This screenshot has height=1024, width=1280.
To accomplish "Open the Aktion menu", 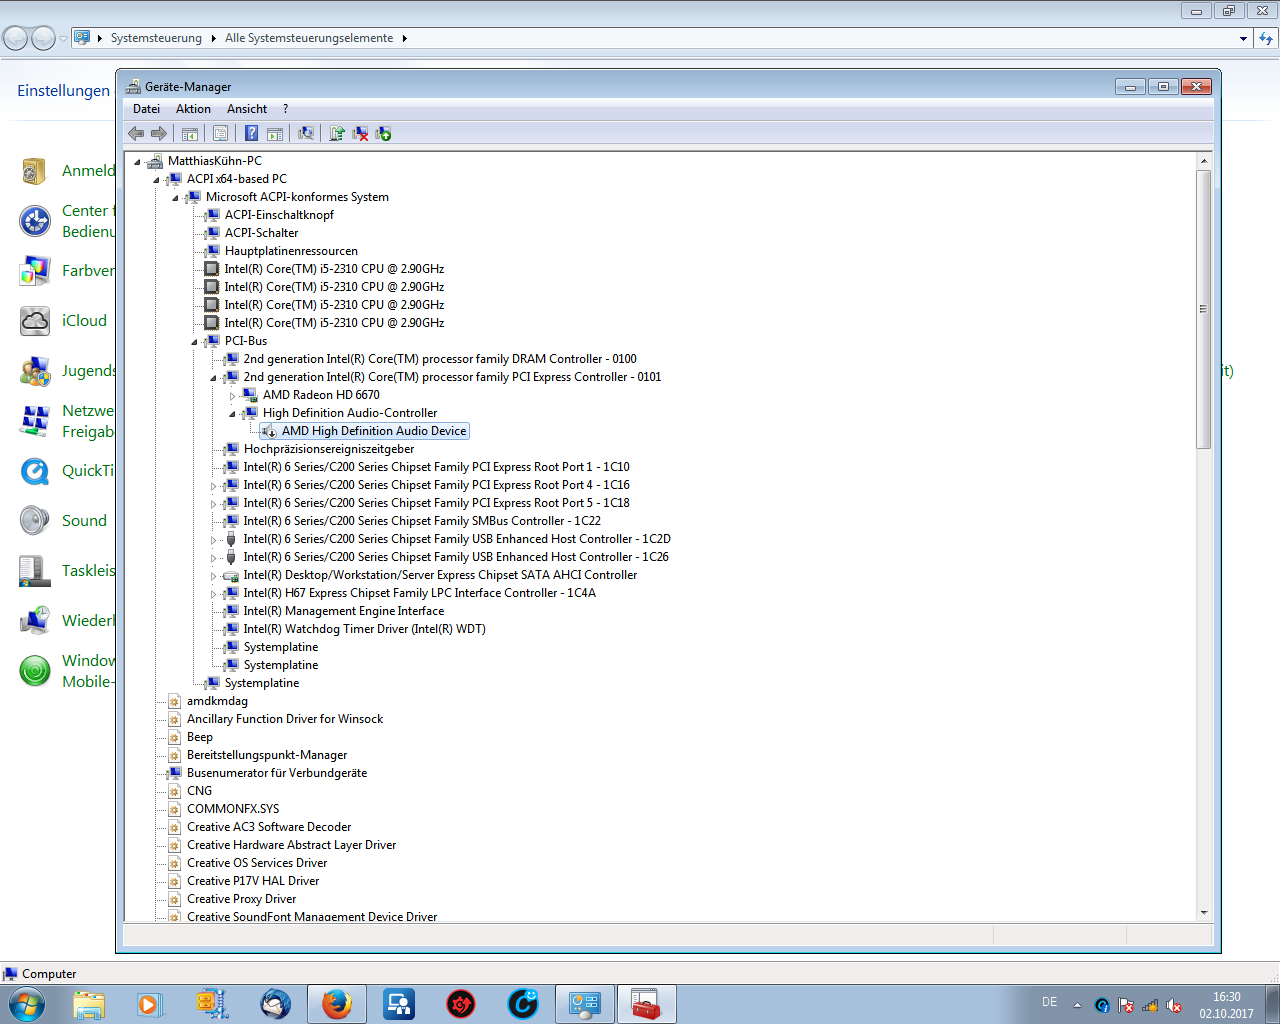I will tap(193, 109).
